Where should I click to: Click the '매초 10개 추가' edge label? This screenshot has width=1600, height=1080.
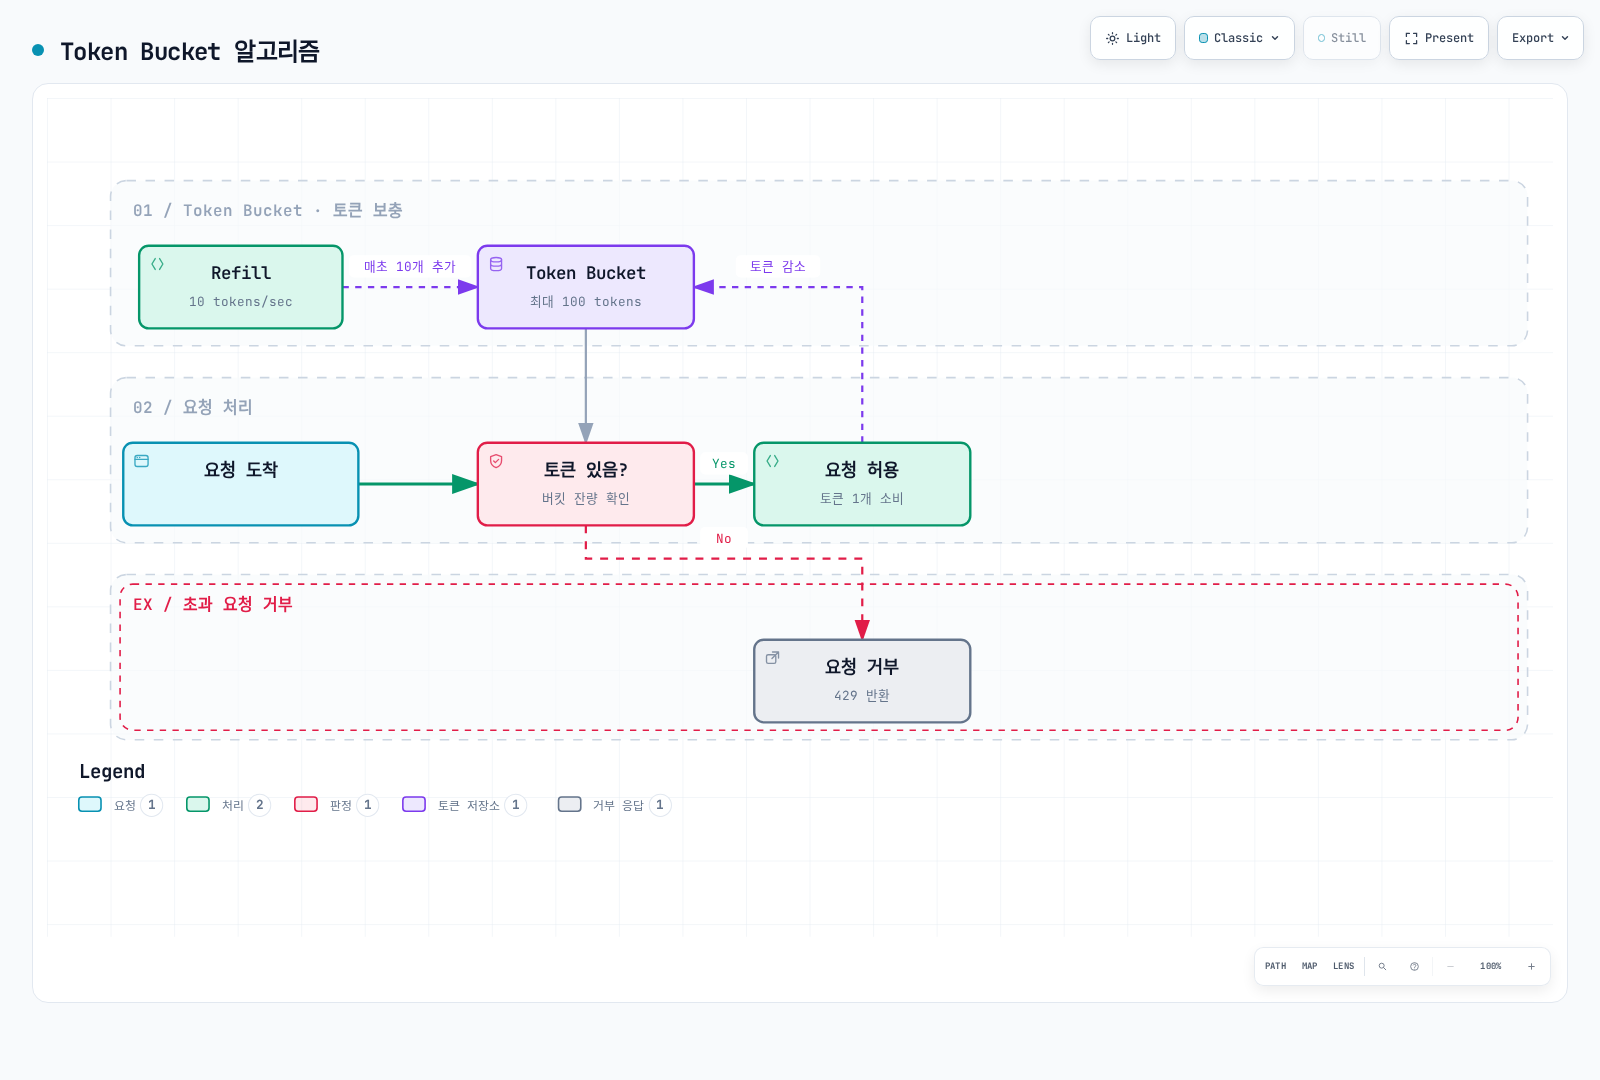click(x=410, y=267)
